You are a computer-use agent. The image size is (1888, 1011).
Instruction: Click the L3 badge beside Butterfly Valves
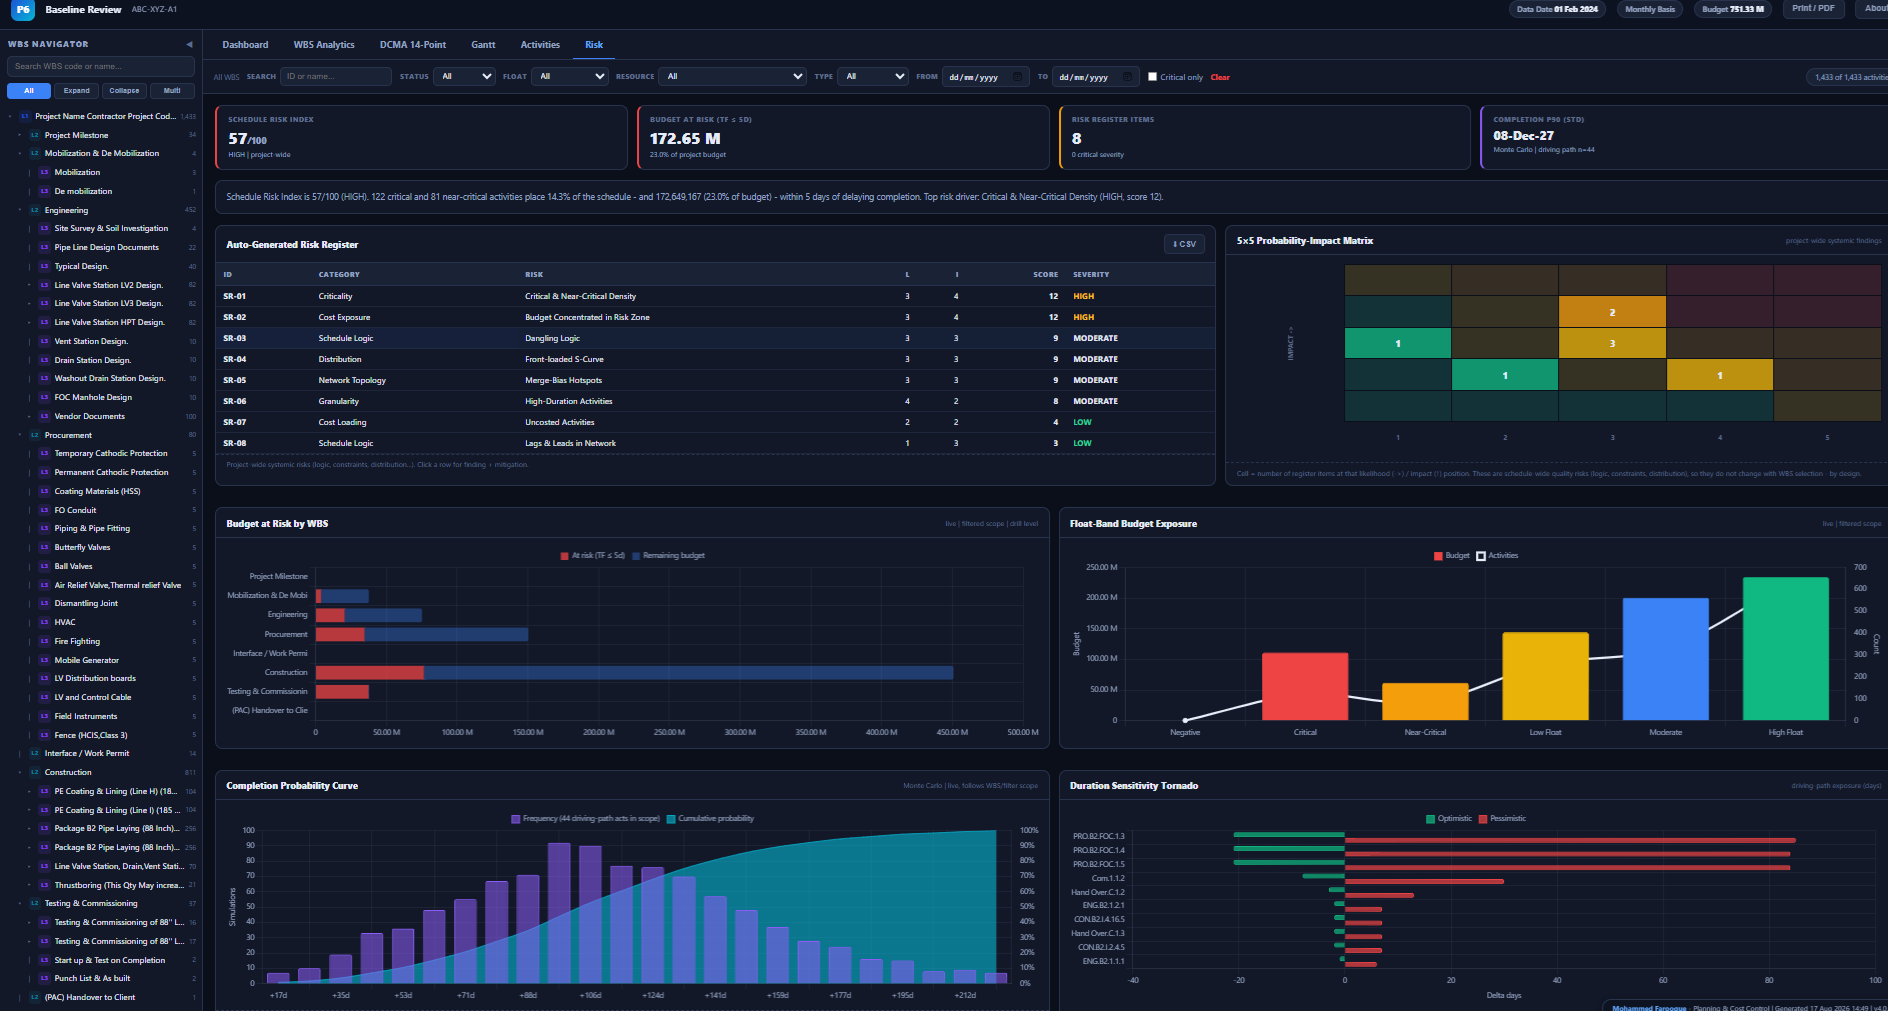45,547
